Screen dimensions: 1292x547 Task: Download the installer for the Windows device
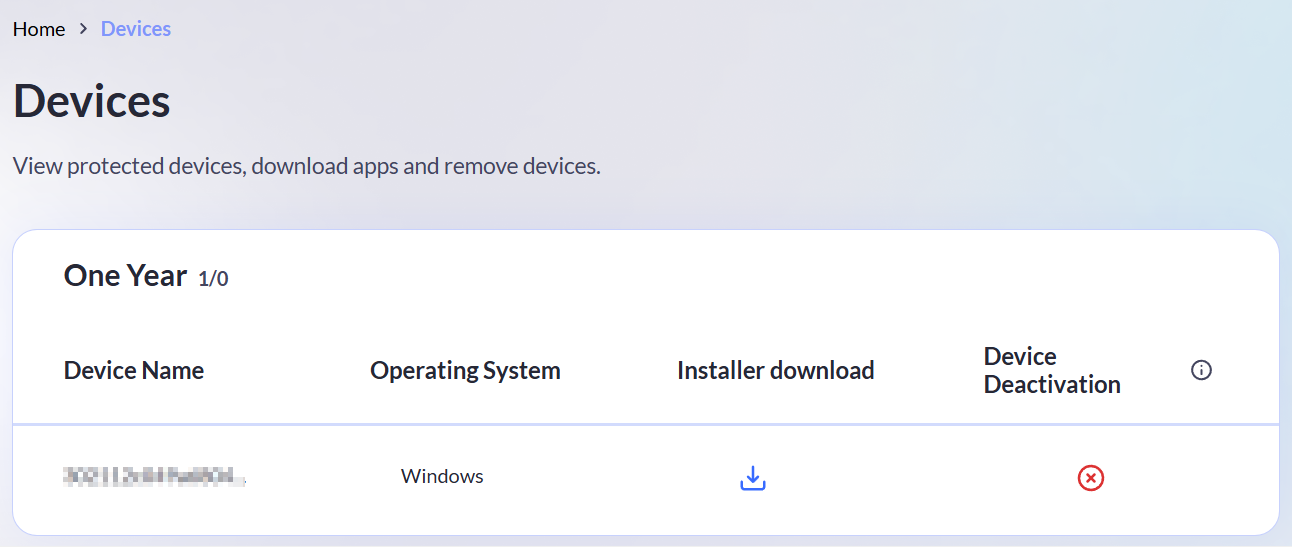[752, 478]
